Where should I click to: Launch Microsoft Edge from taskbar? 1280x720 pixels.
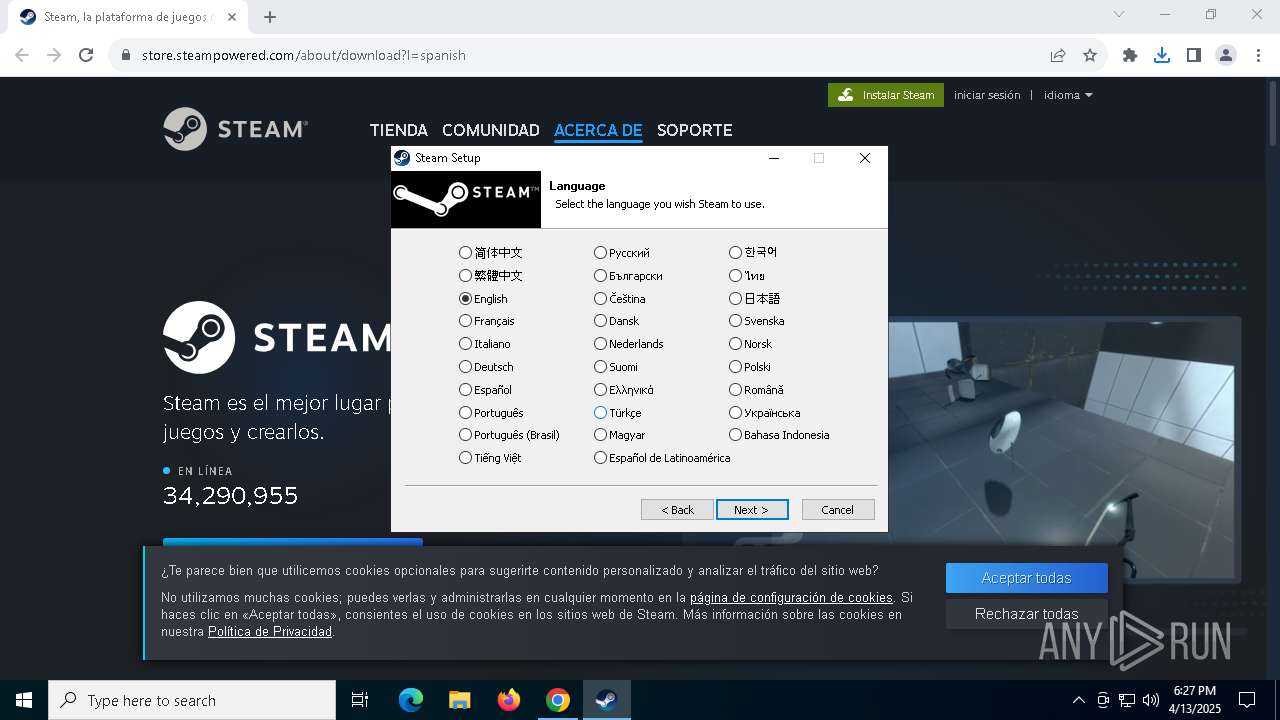click(411, 700)
